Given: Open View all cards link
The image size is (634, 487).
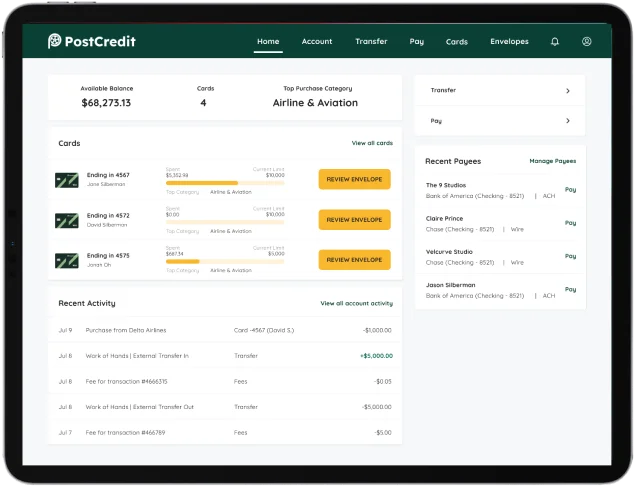Looking at the screenshot, I should coord(372,143).
